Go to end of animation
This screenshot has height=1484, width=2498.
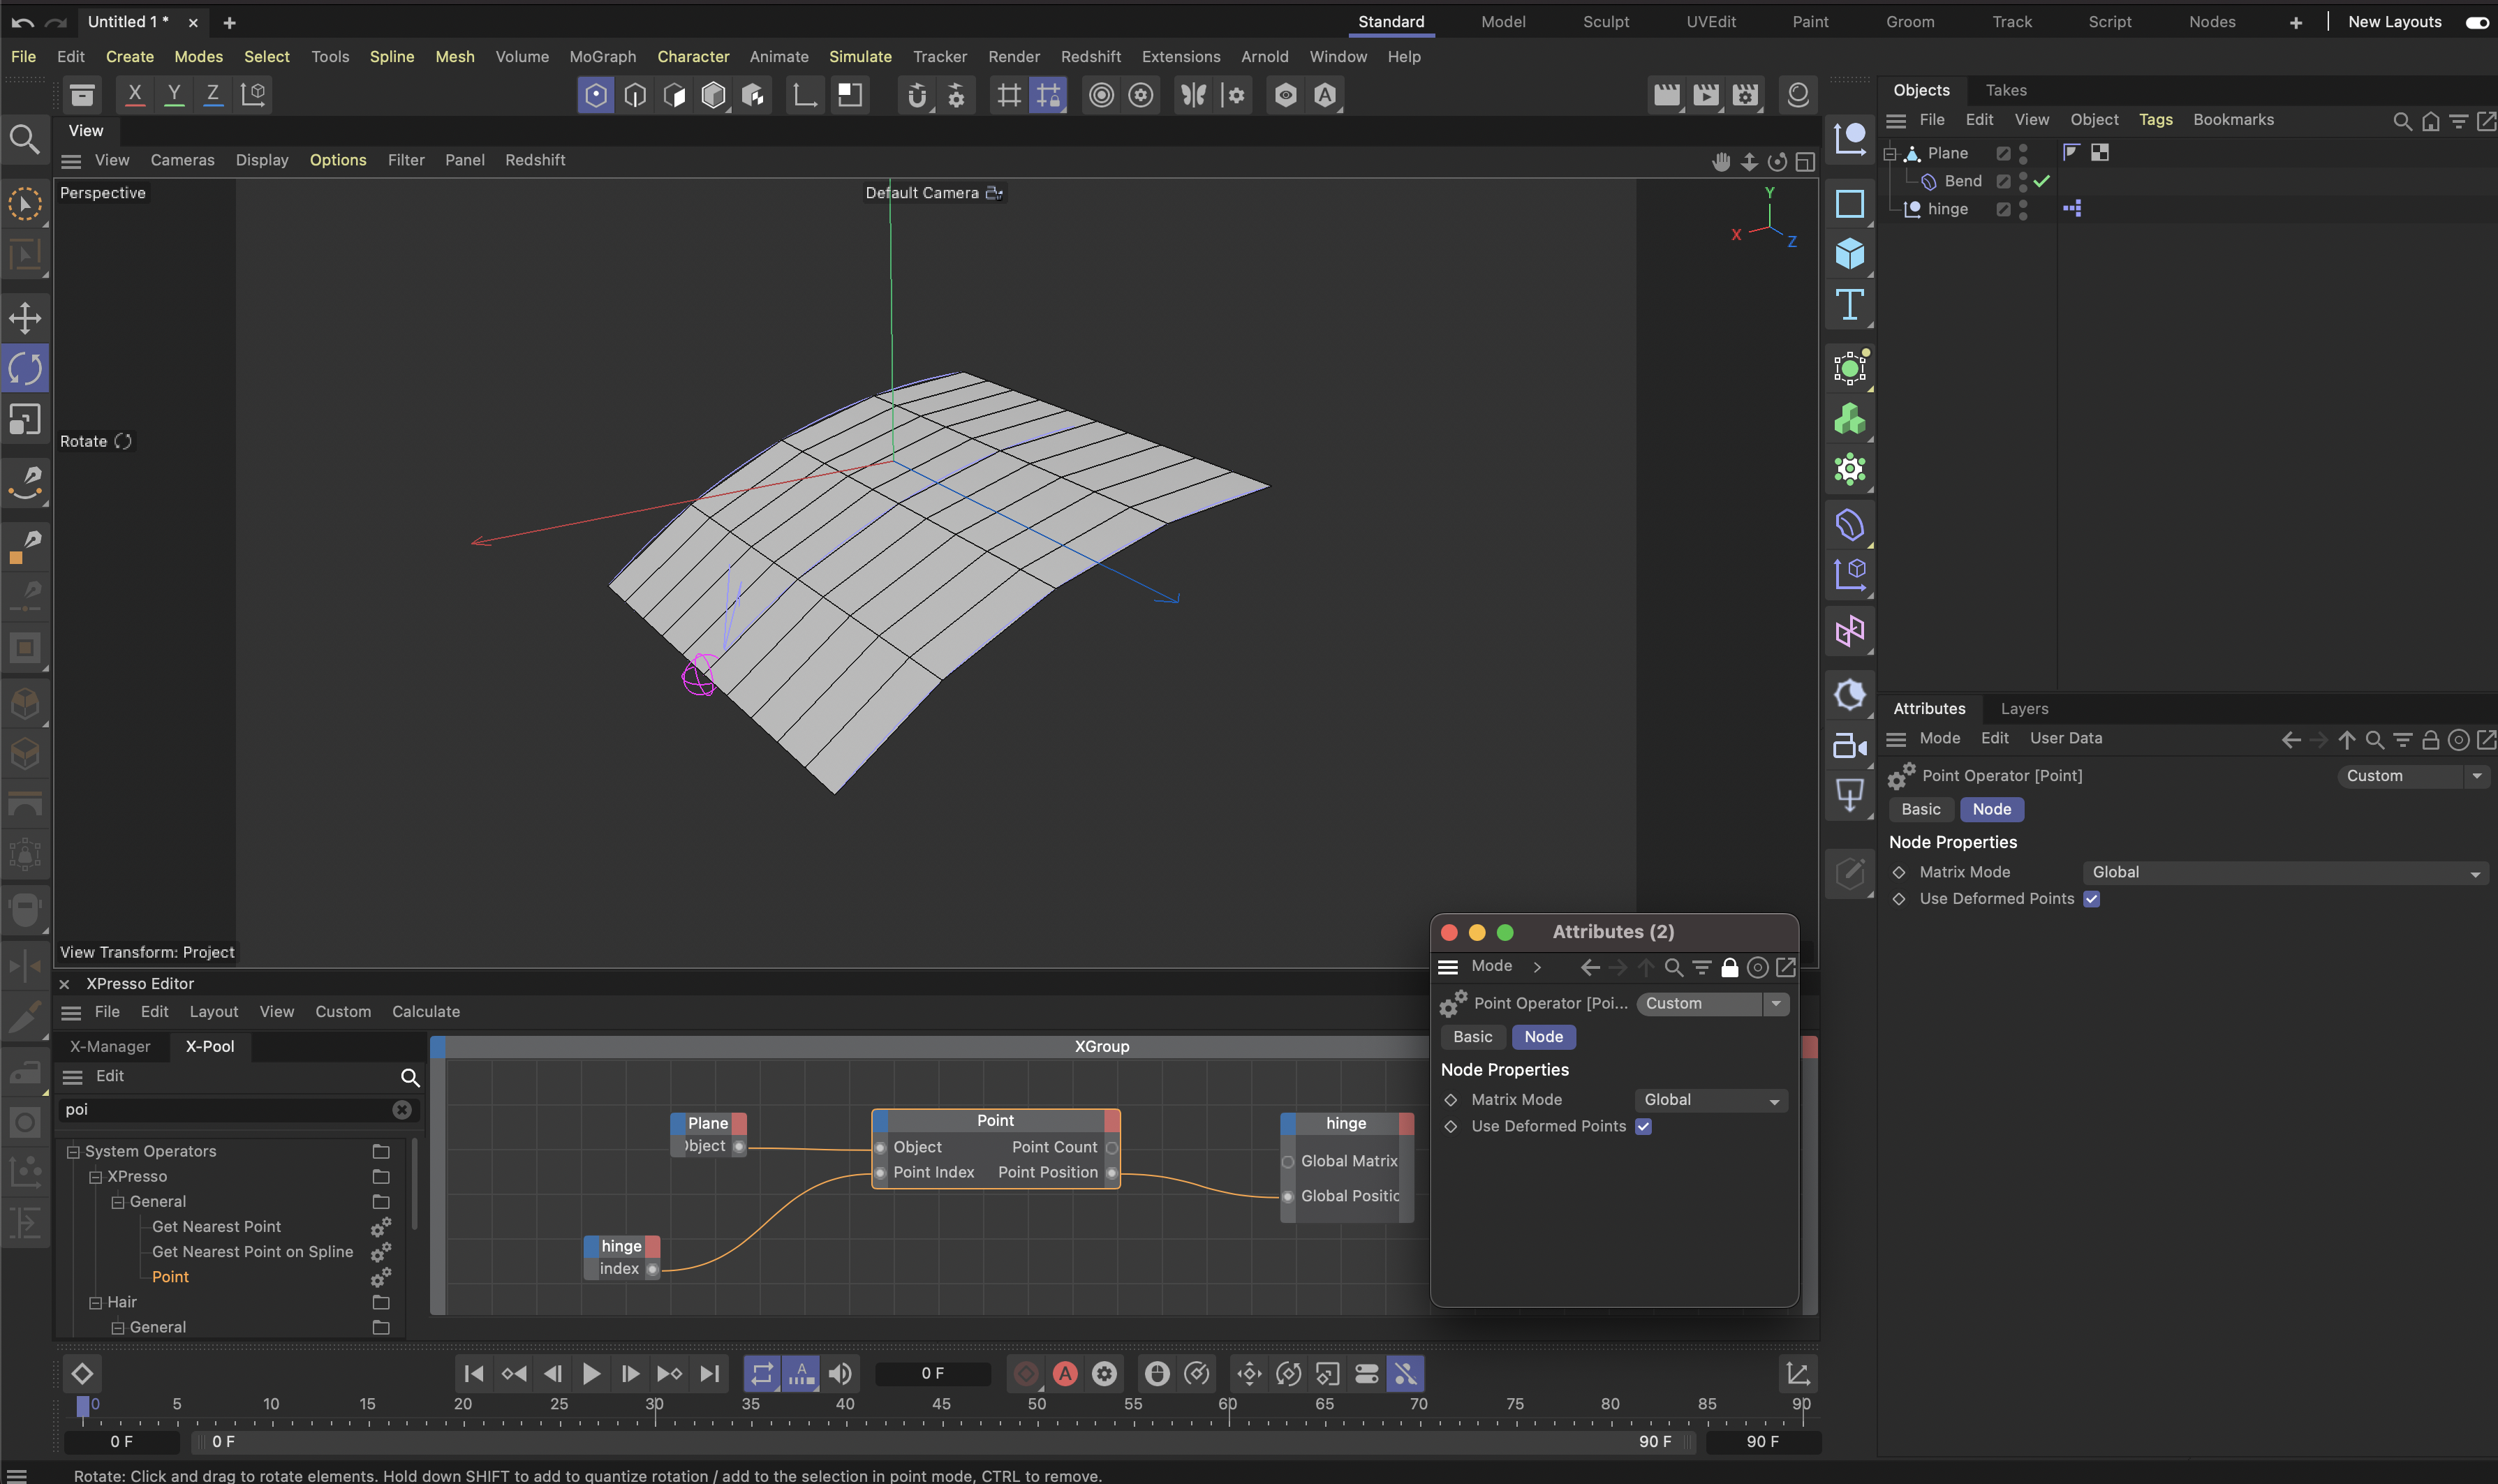pos(709,1374)
